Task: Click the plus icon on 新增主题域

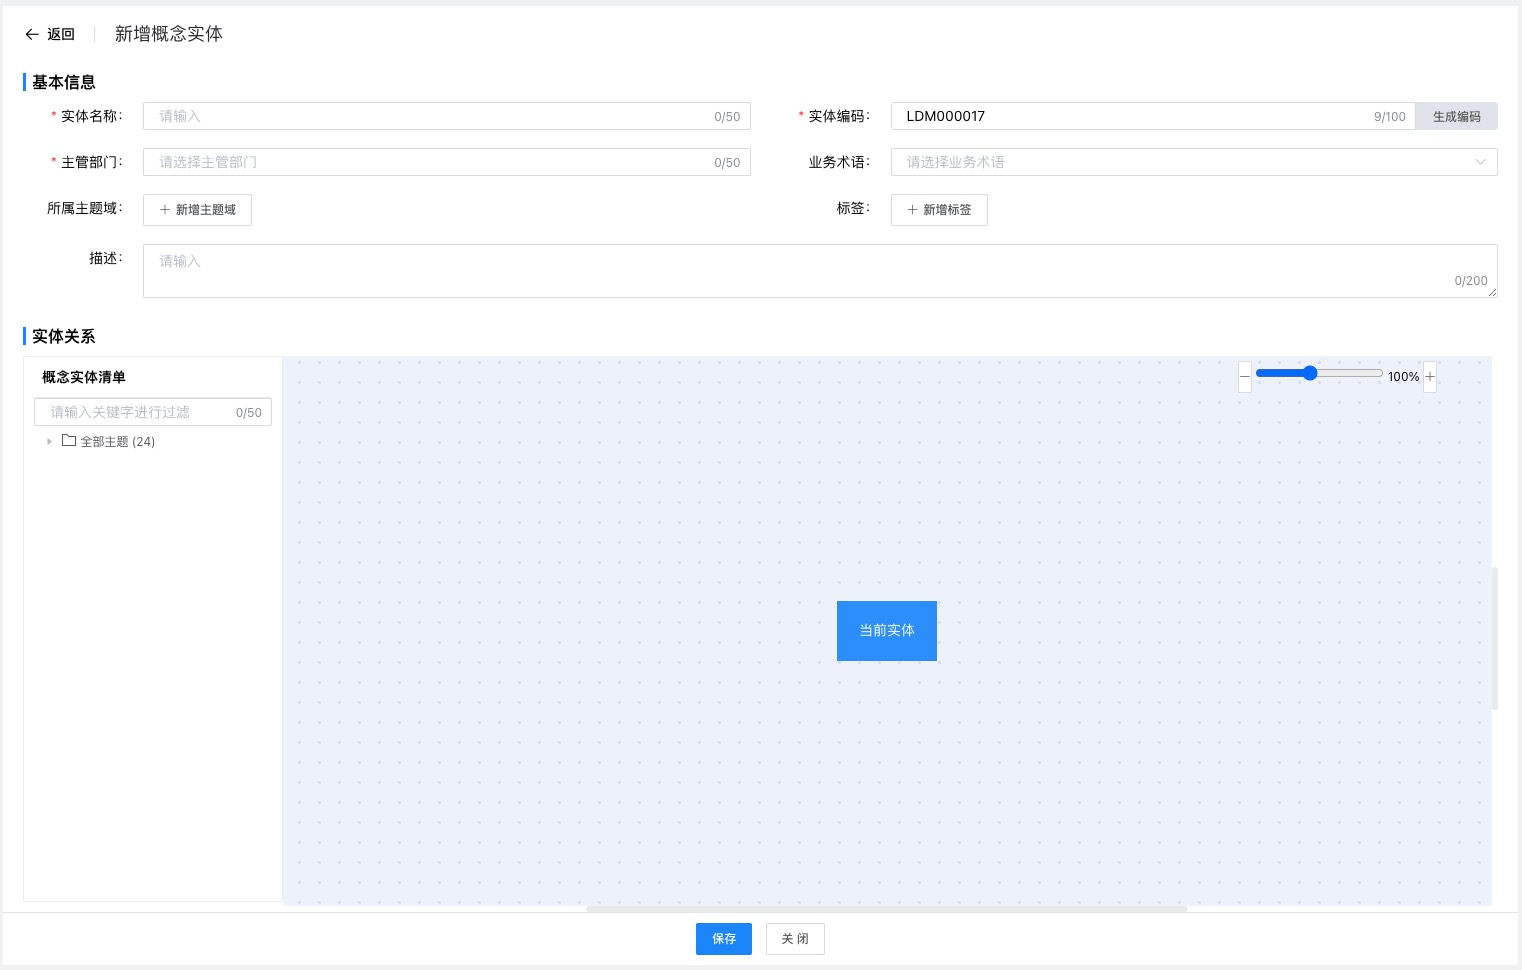Action: point(164,209)
